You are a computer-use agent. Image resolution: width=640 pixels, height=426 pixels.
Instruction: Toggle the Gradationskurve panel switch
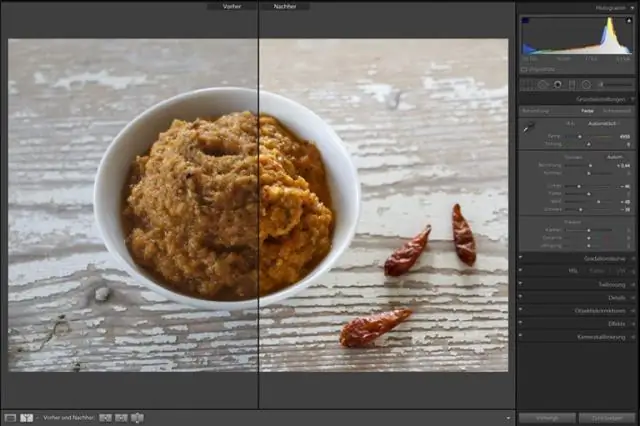point(520,257)
